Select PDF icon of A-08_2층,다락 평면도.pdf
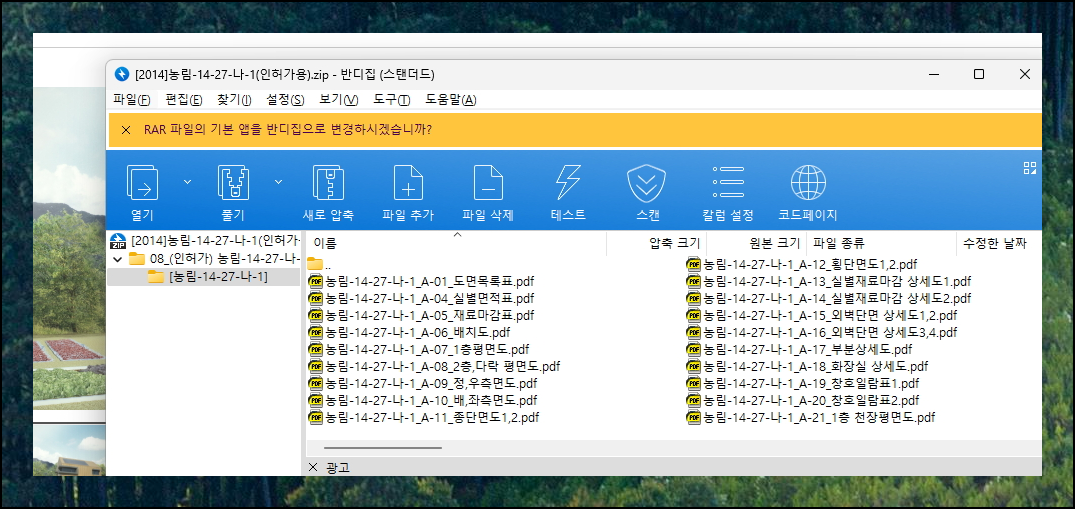Screen dimensions: 1075x509 pyautogui.click(x=315, y=366)
